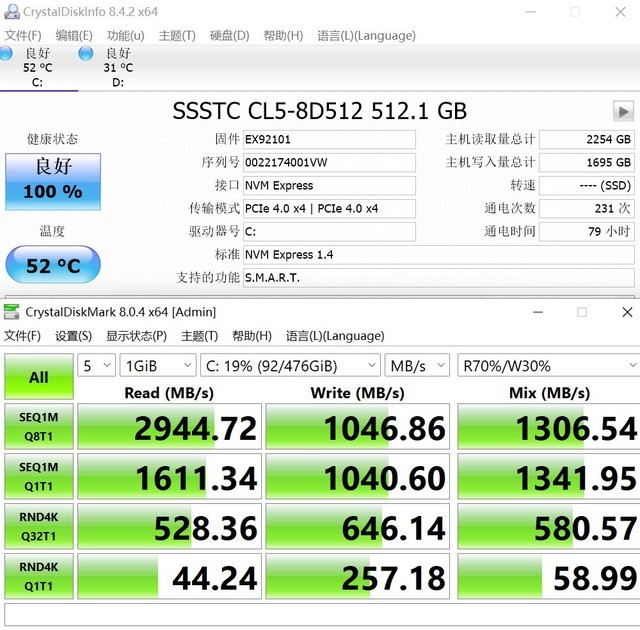Click SEQ1M Q1T1 read result 1611.34

click(x=169, y=477)
